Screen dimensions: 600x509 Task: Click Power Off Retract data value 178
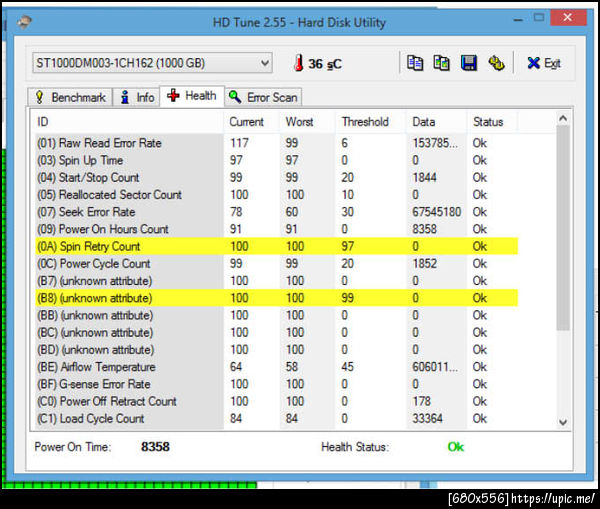coord(421,401)
